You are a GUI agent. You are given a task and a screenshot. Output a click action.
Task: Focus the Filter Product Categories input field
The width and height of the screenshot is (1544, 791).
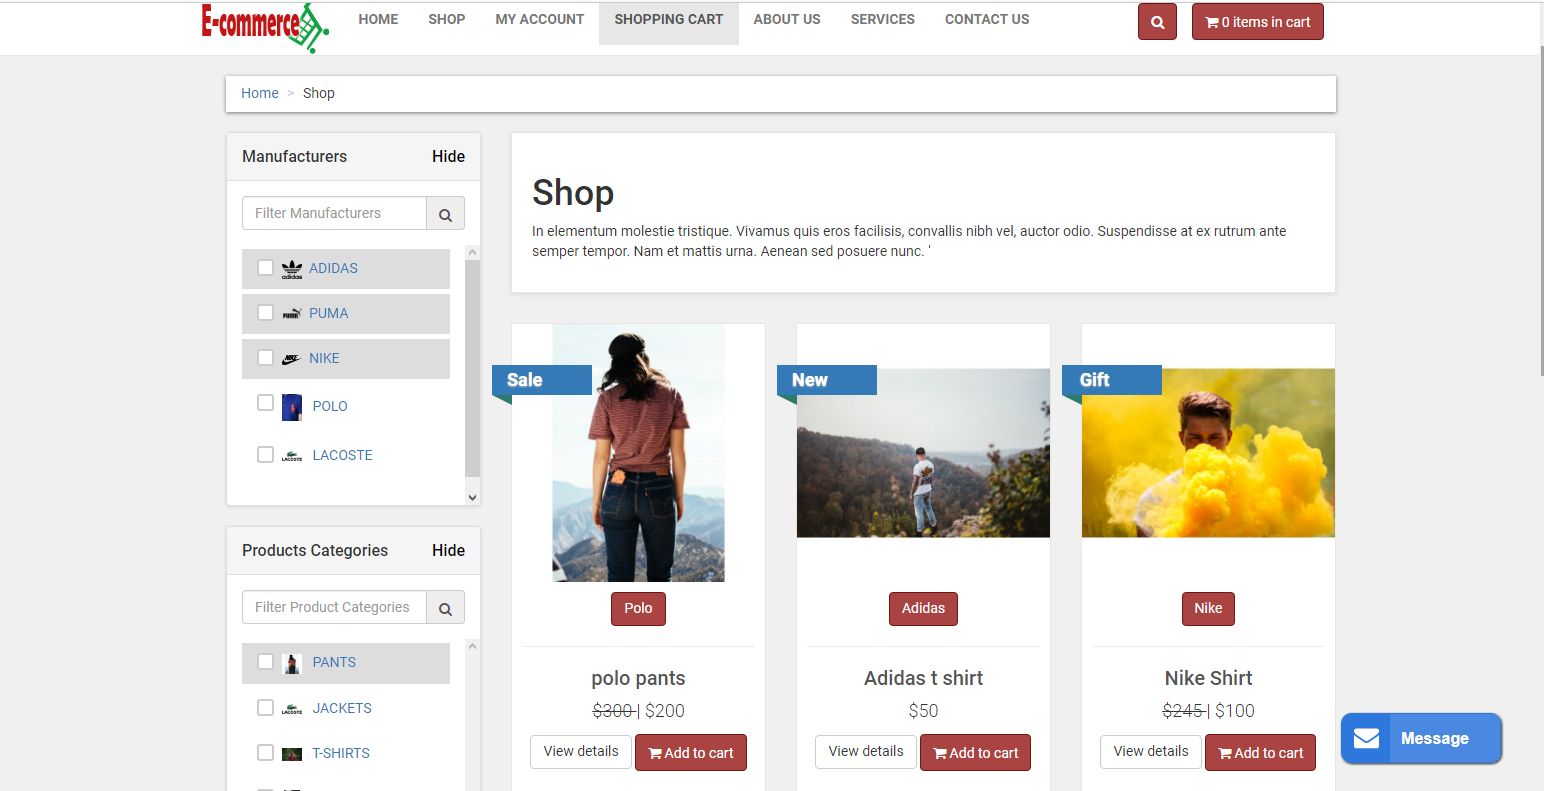click(334, 607)
